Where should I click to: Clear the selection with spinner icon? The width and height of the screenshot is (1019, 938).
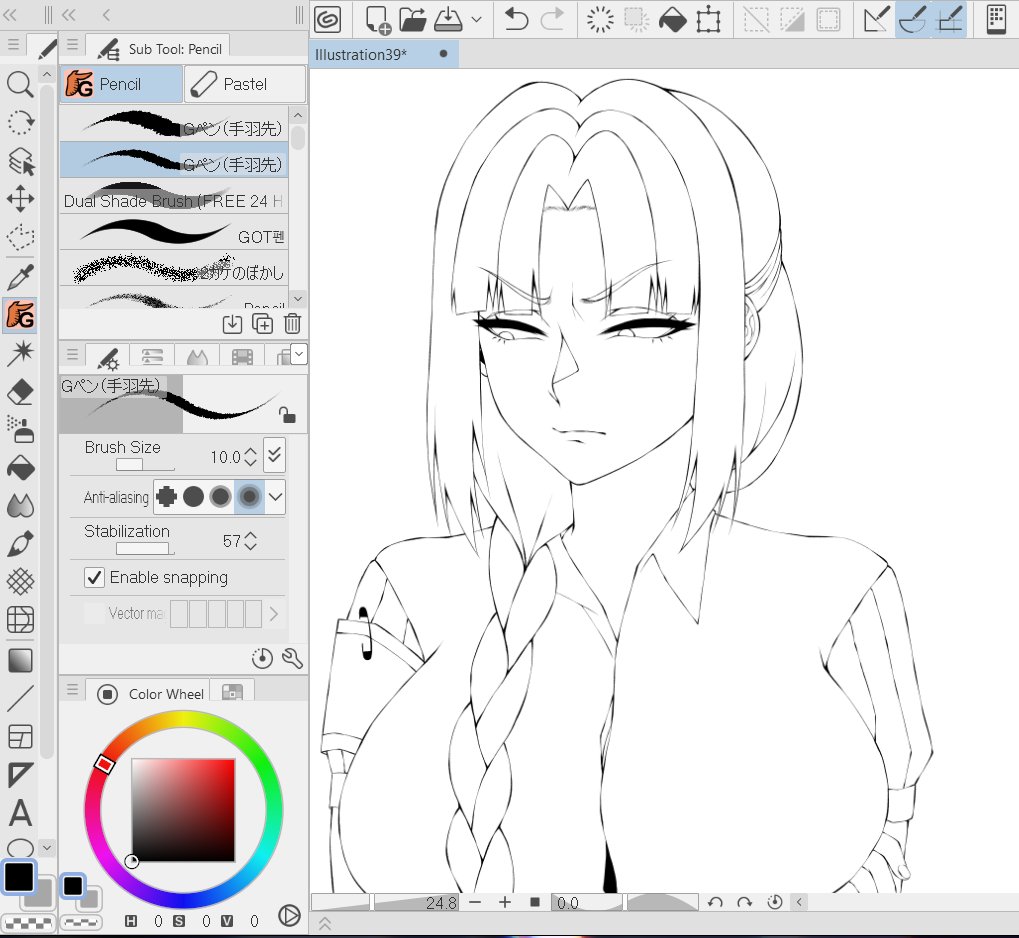(x=600, y=20)
